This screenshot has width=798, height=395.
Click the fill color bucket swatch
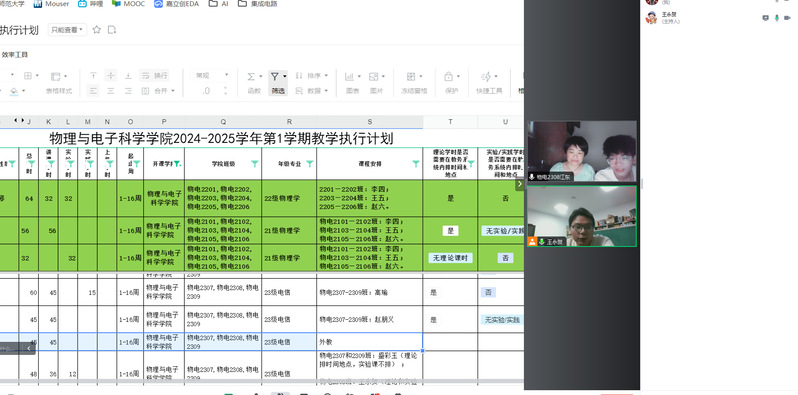14,91
